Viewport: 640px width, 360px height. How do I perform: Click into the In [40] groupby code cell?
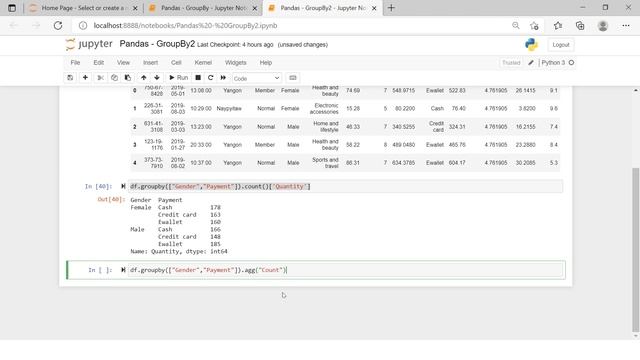(x=345, y=187)
